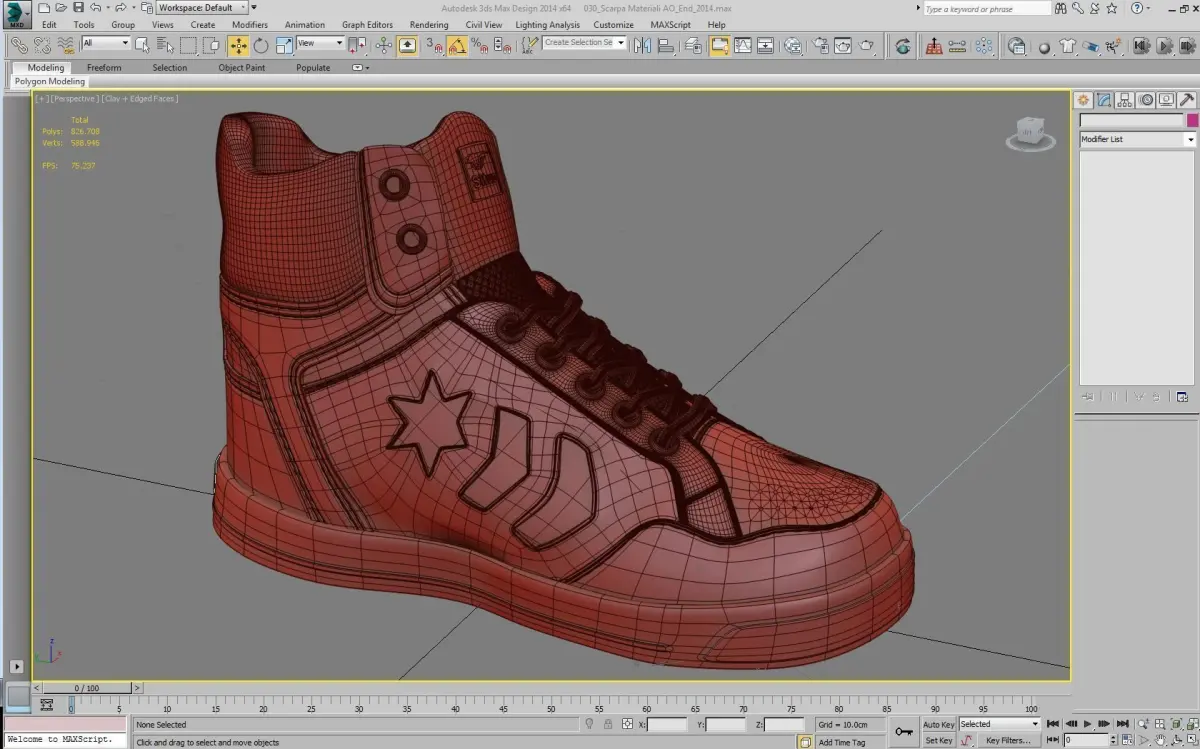Switch to the Freeform ribbon tab
The height and width of the screenshot is (749, 1200).
coord(104,68)
